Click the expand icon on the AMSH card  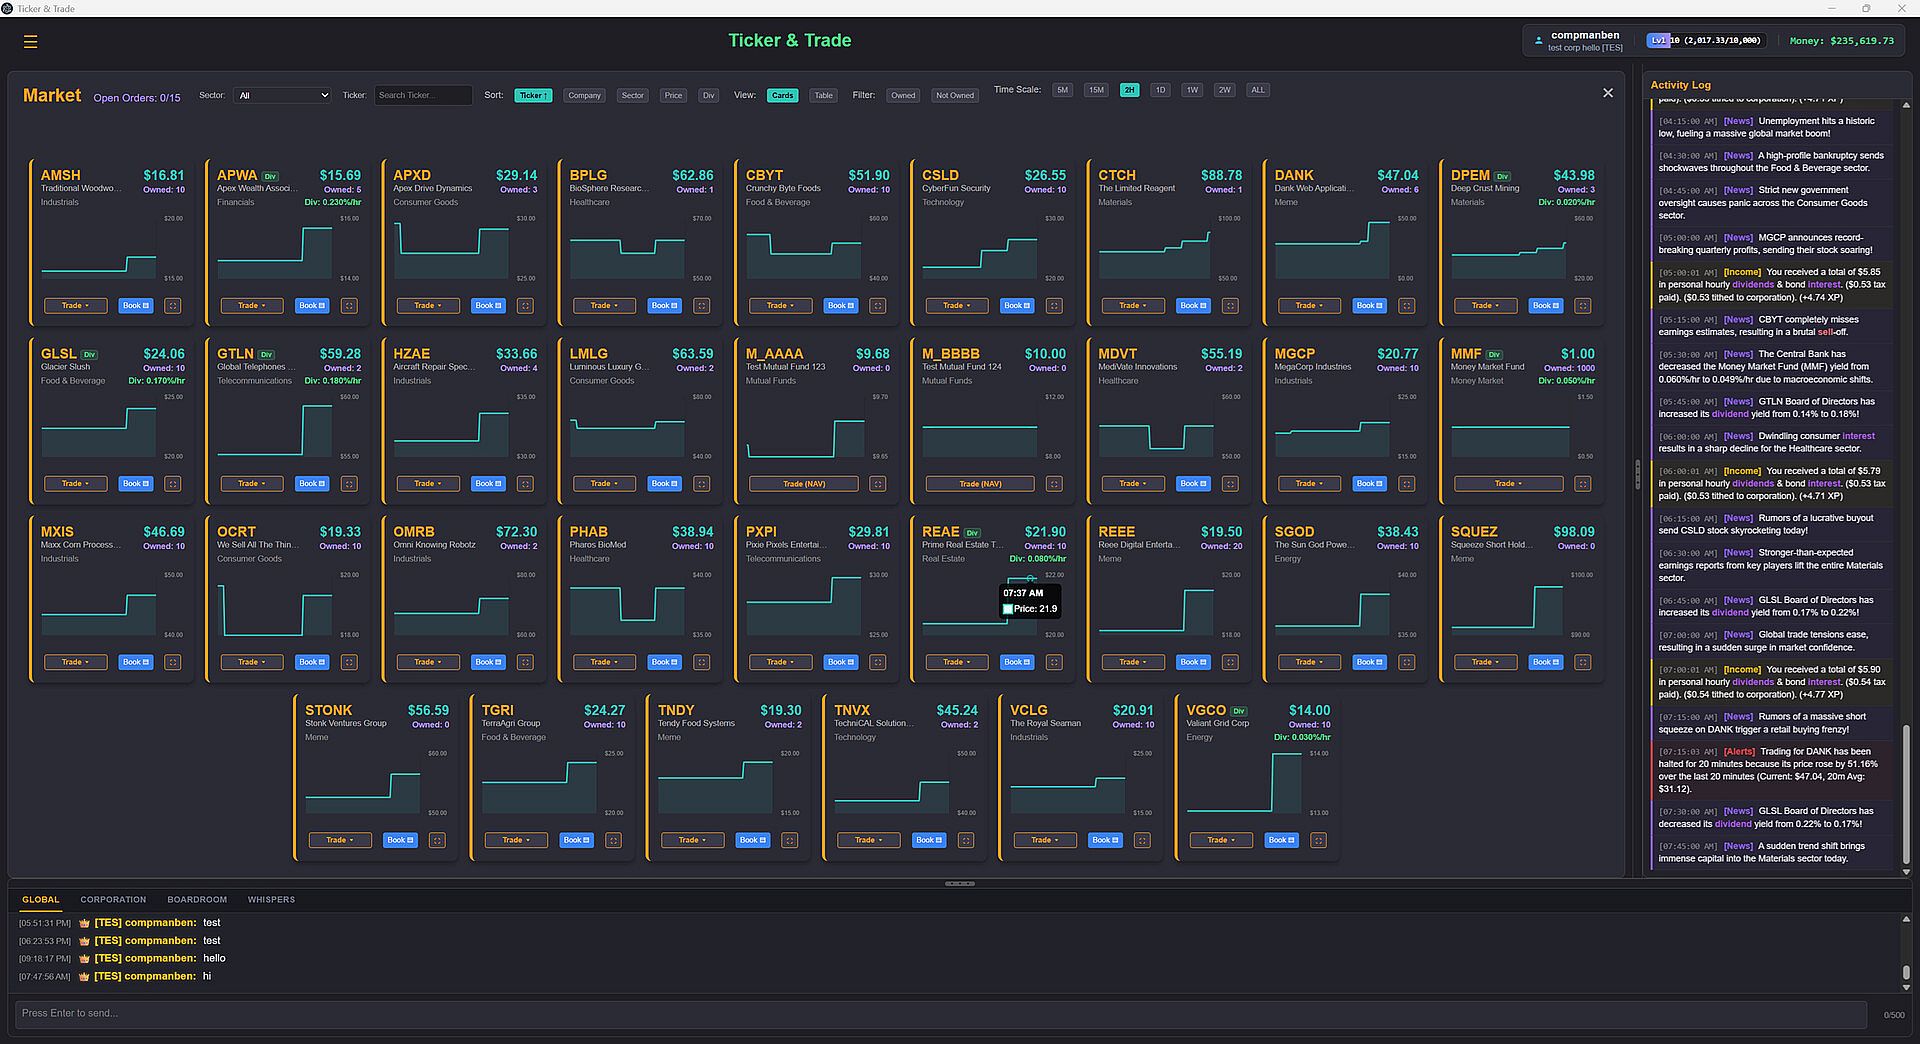173,306
